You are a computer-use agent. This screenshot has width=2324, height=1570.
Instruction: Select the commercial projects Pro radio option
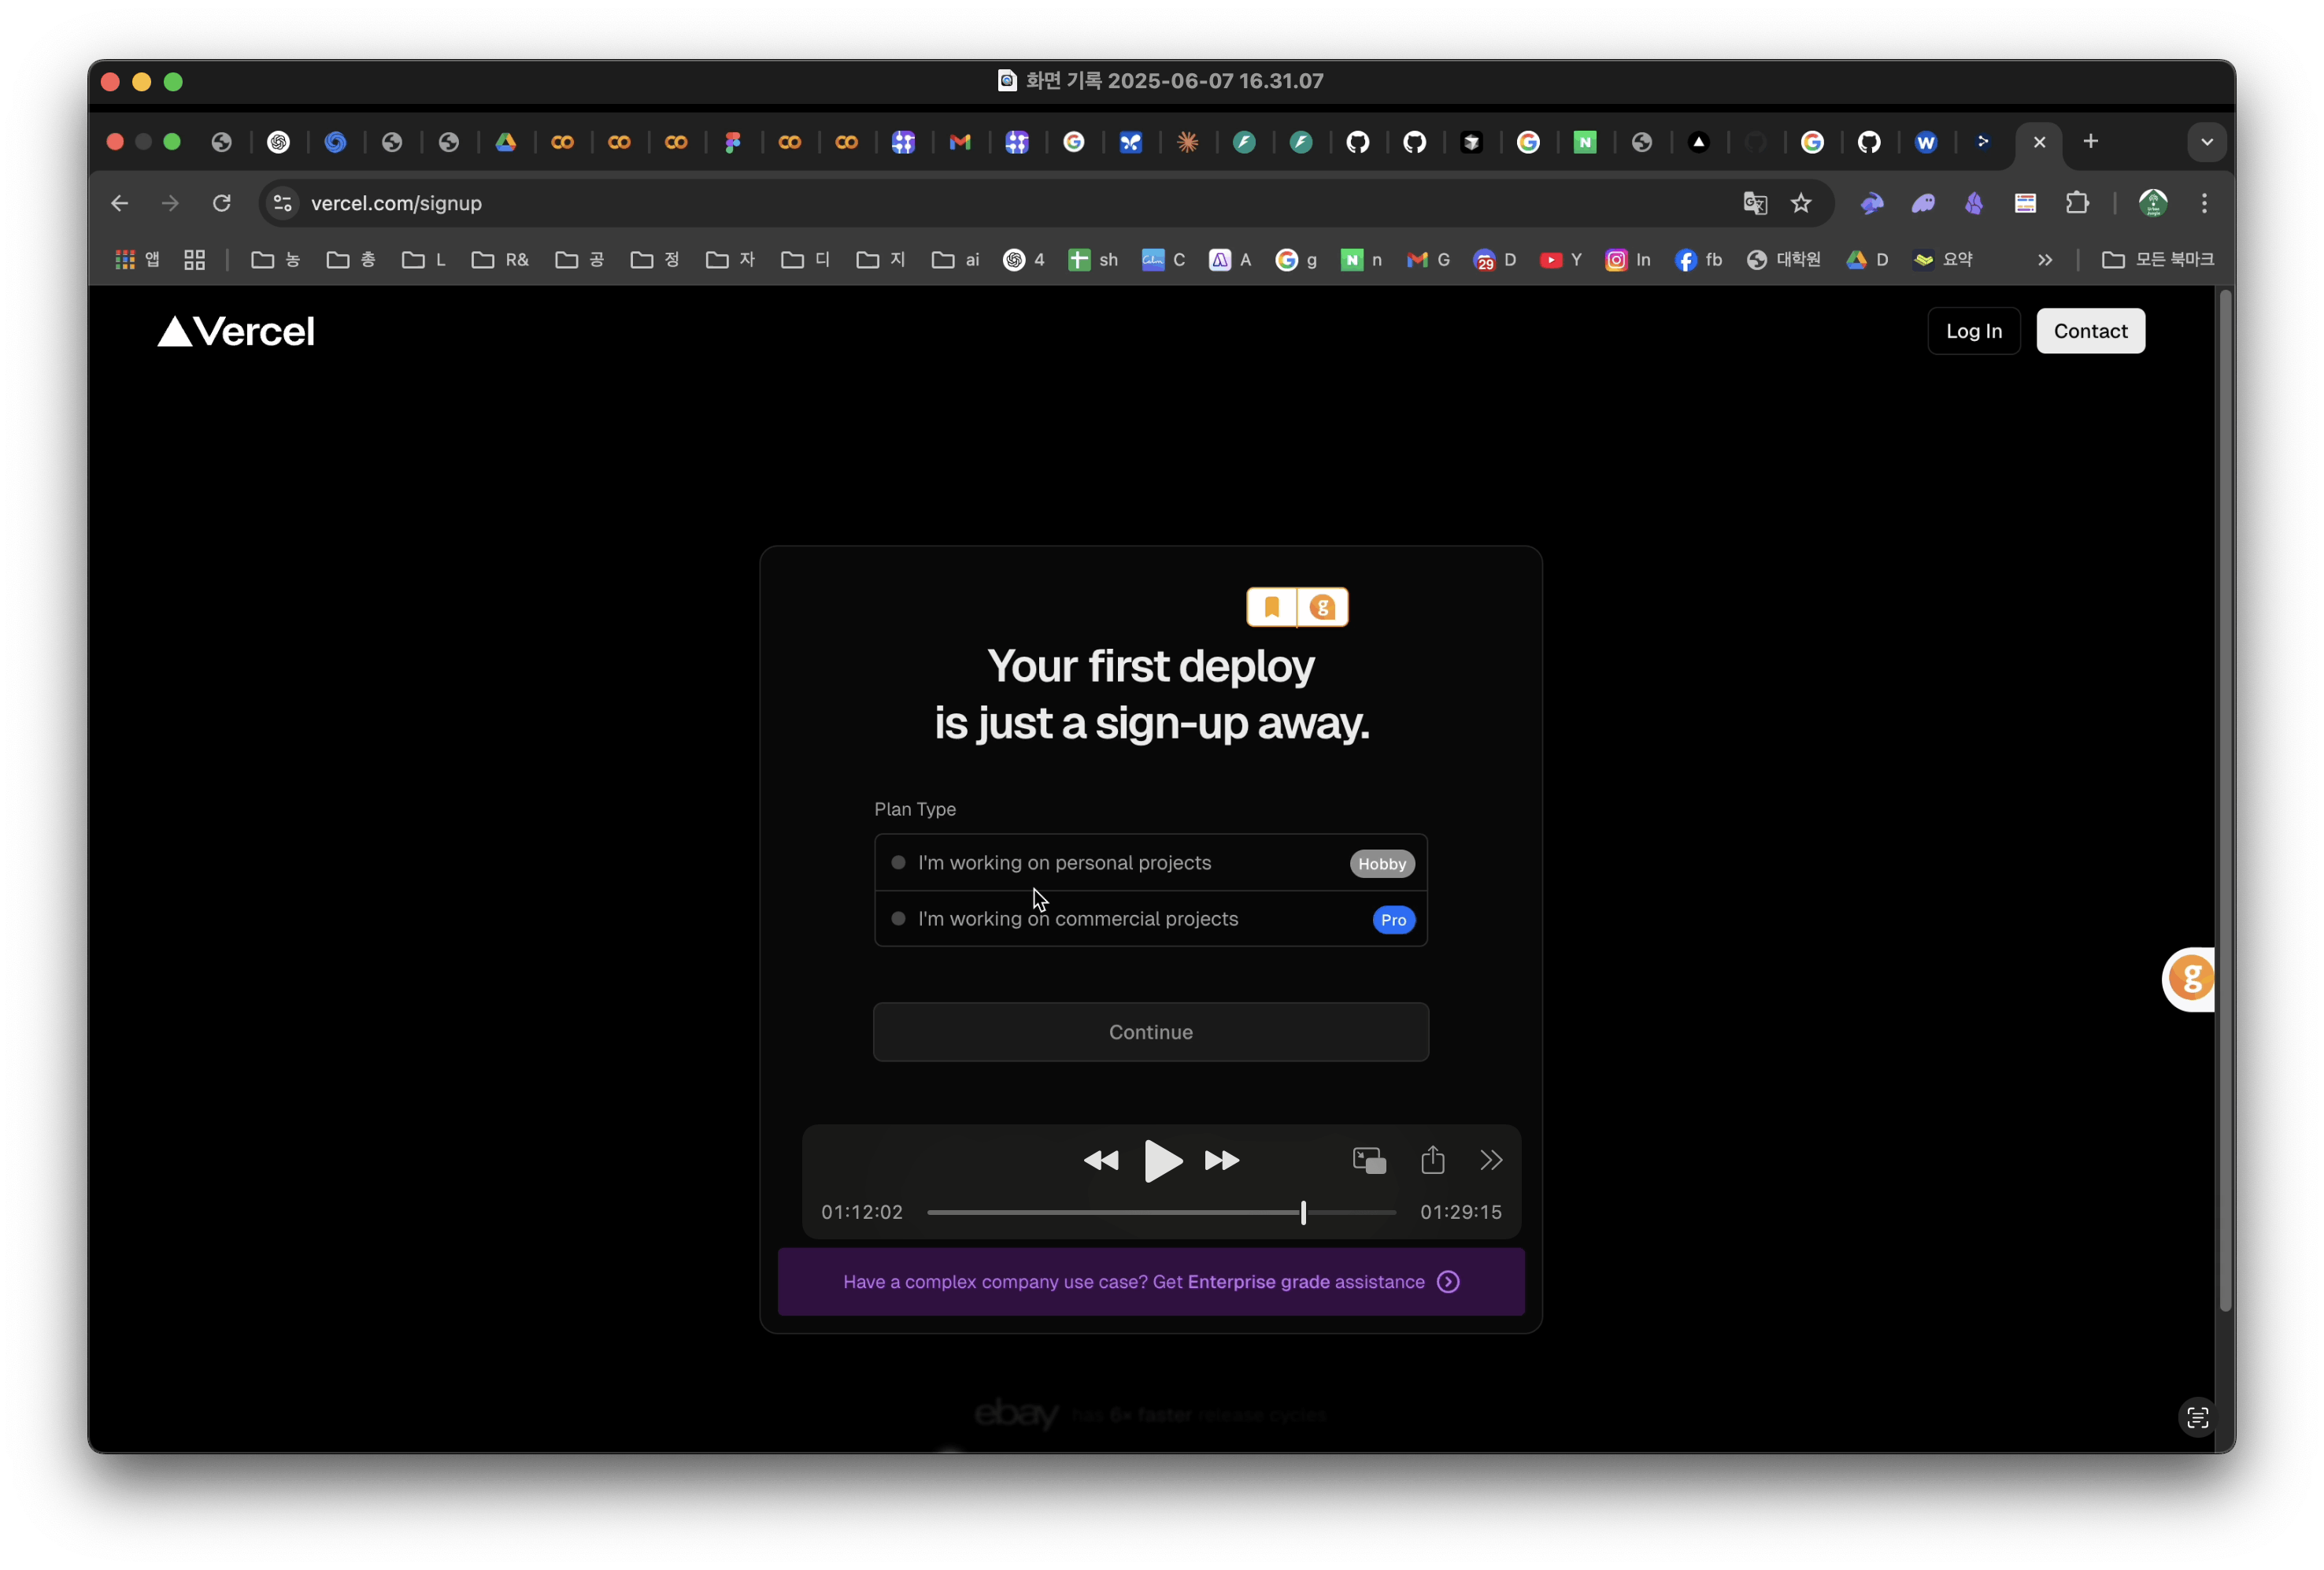point(1150,918)
